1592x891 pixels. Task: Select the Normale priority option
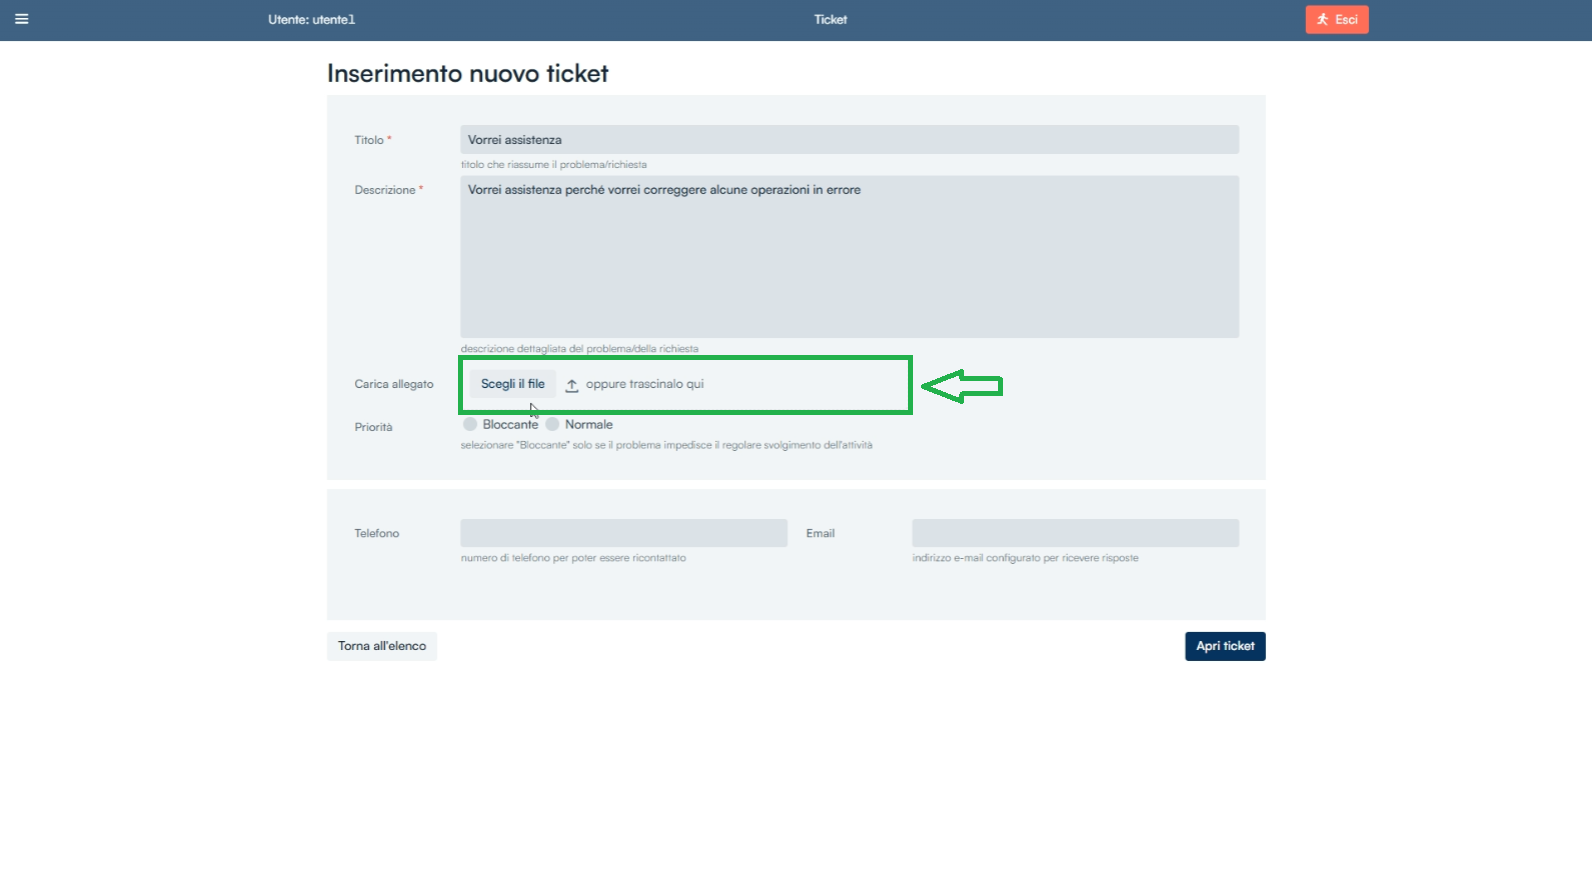pyautogui.click(x=552, y=424)
